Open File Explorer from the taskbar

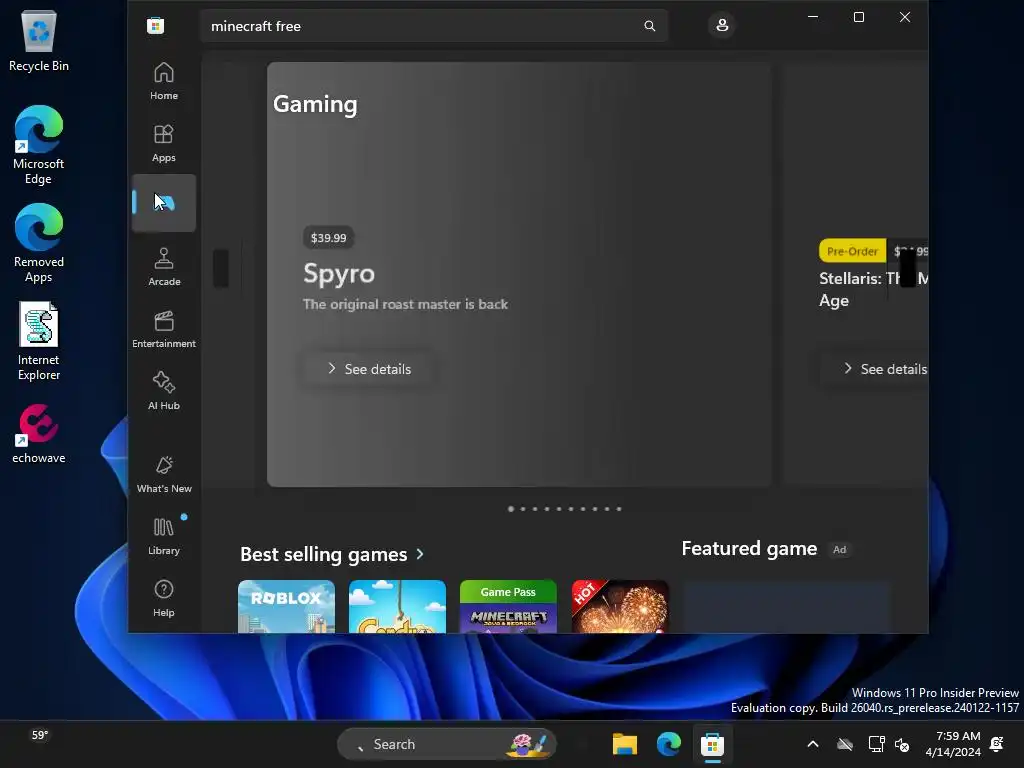624,744
